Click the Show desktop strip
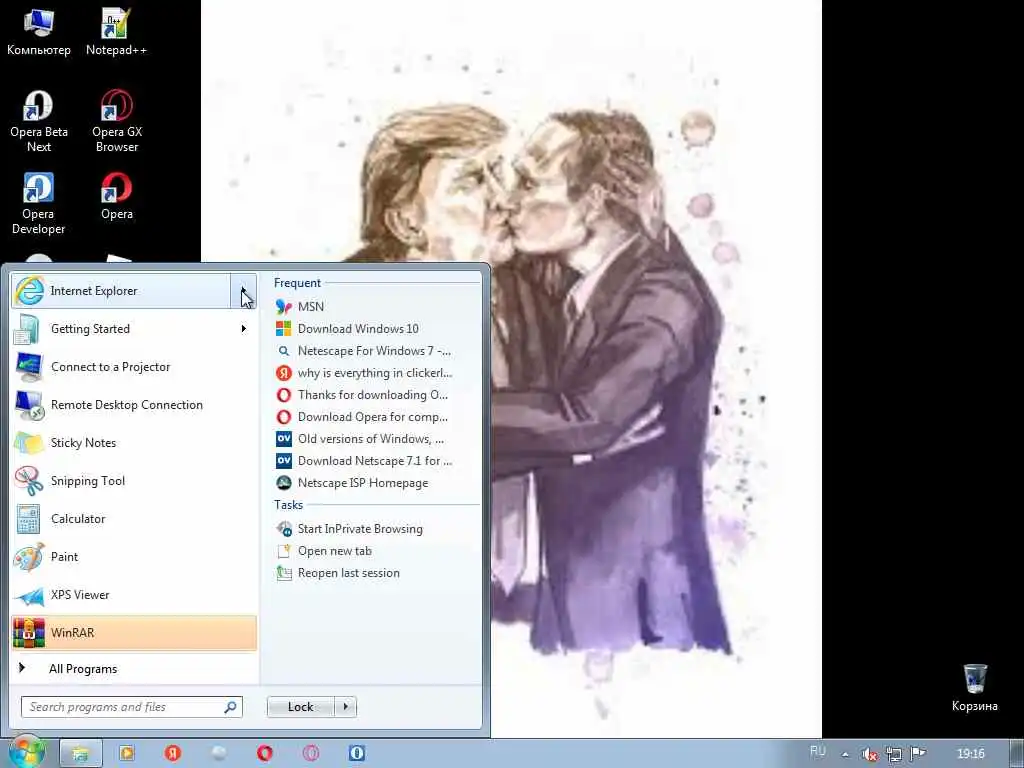The height and width of the screenshot is (768, 1024). coord(1017,754)
